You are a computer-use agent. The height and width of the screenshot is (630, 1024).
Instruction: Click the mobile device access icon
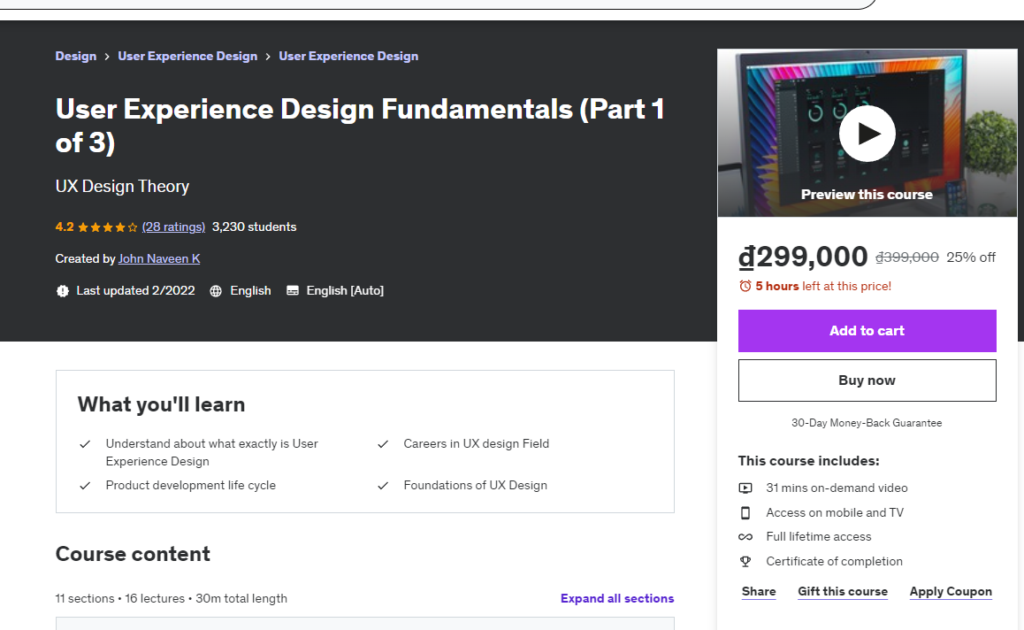click(x=745, y=513)
